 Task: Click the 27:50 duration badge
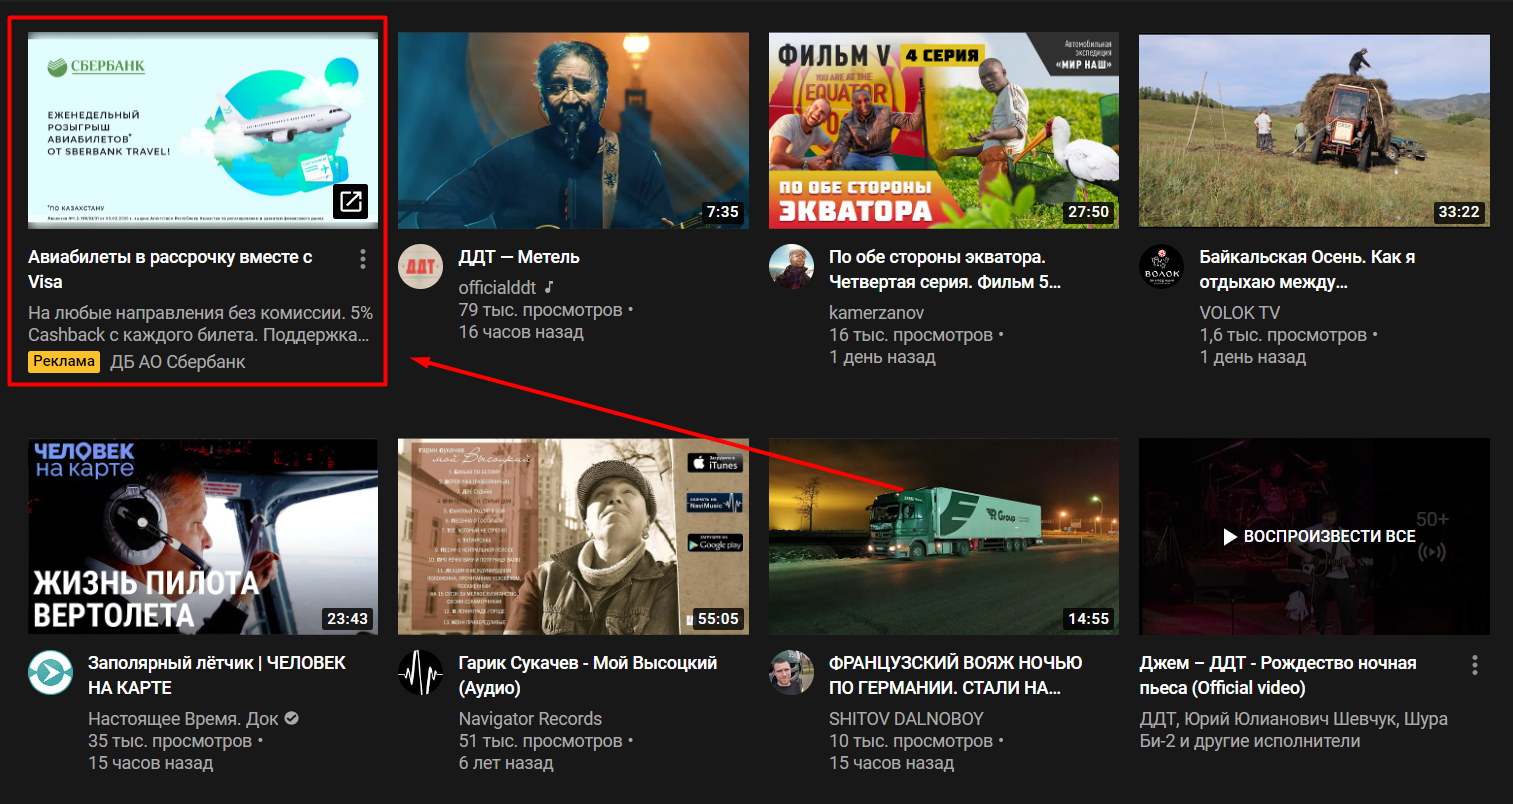click(1088, 212)
